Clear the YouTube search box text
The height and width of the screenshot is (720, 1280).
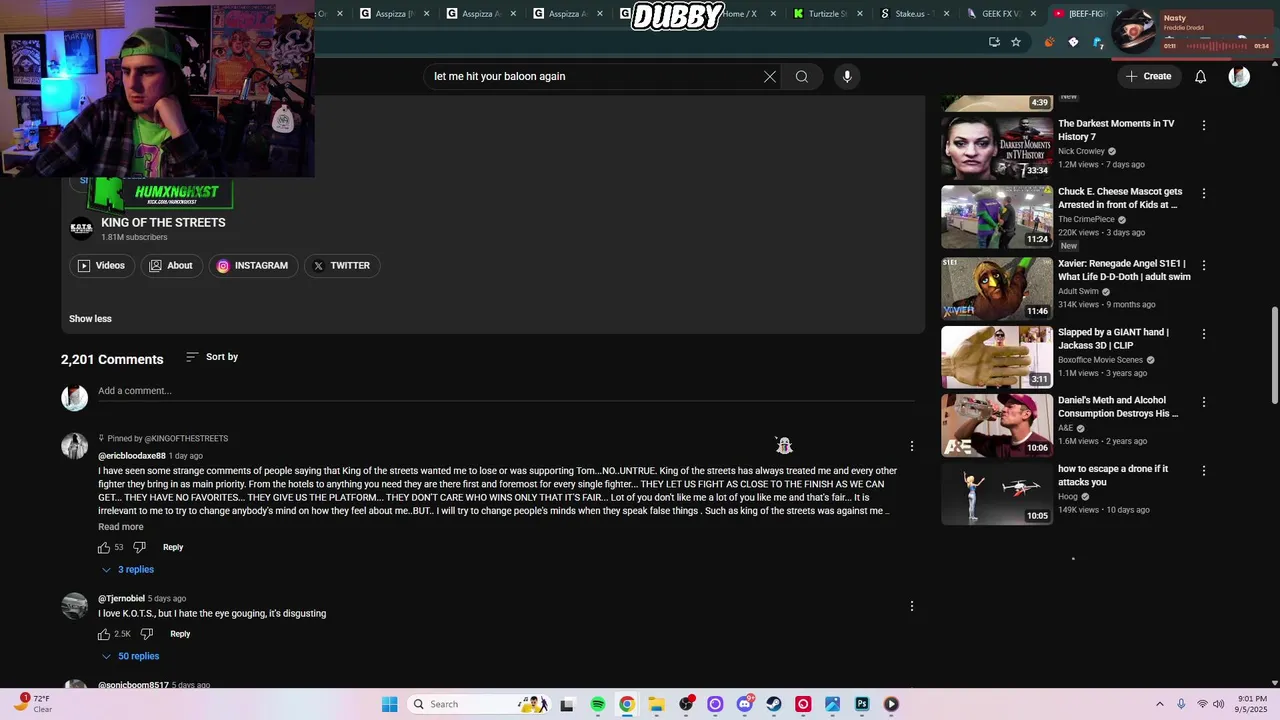click(770, 76)
